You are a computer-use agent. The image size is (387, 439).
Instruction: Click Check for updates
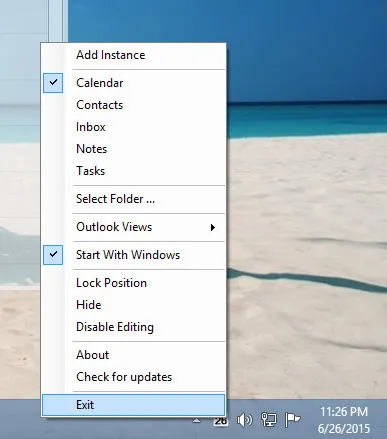click(133, 377)
